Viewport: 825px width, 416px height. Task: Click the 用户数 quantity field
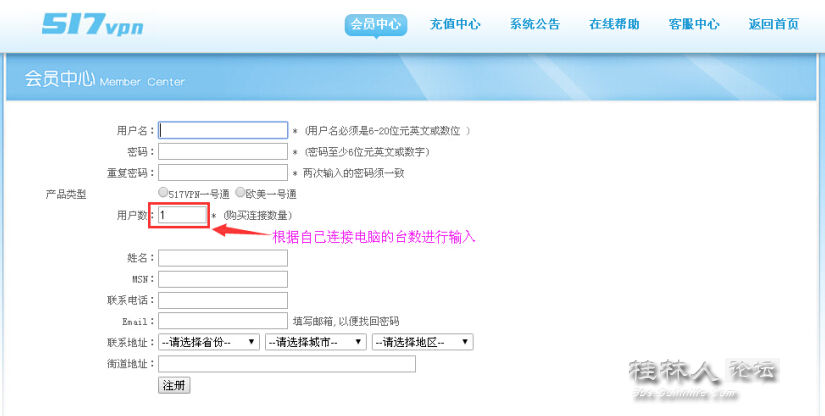pyautogui.click(x=182, y=215)
